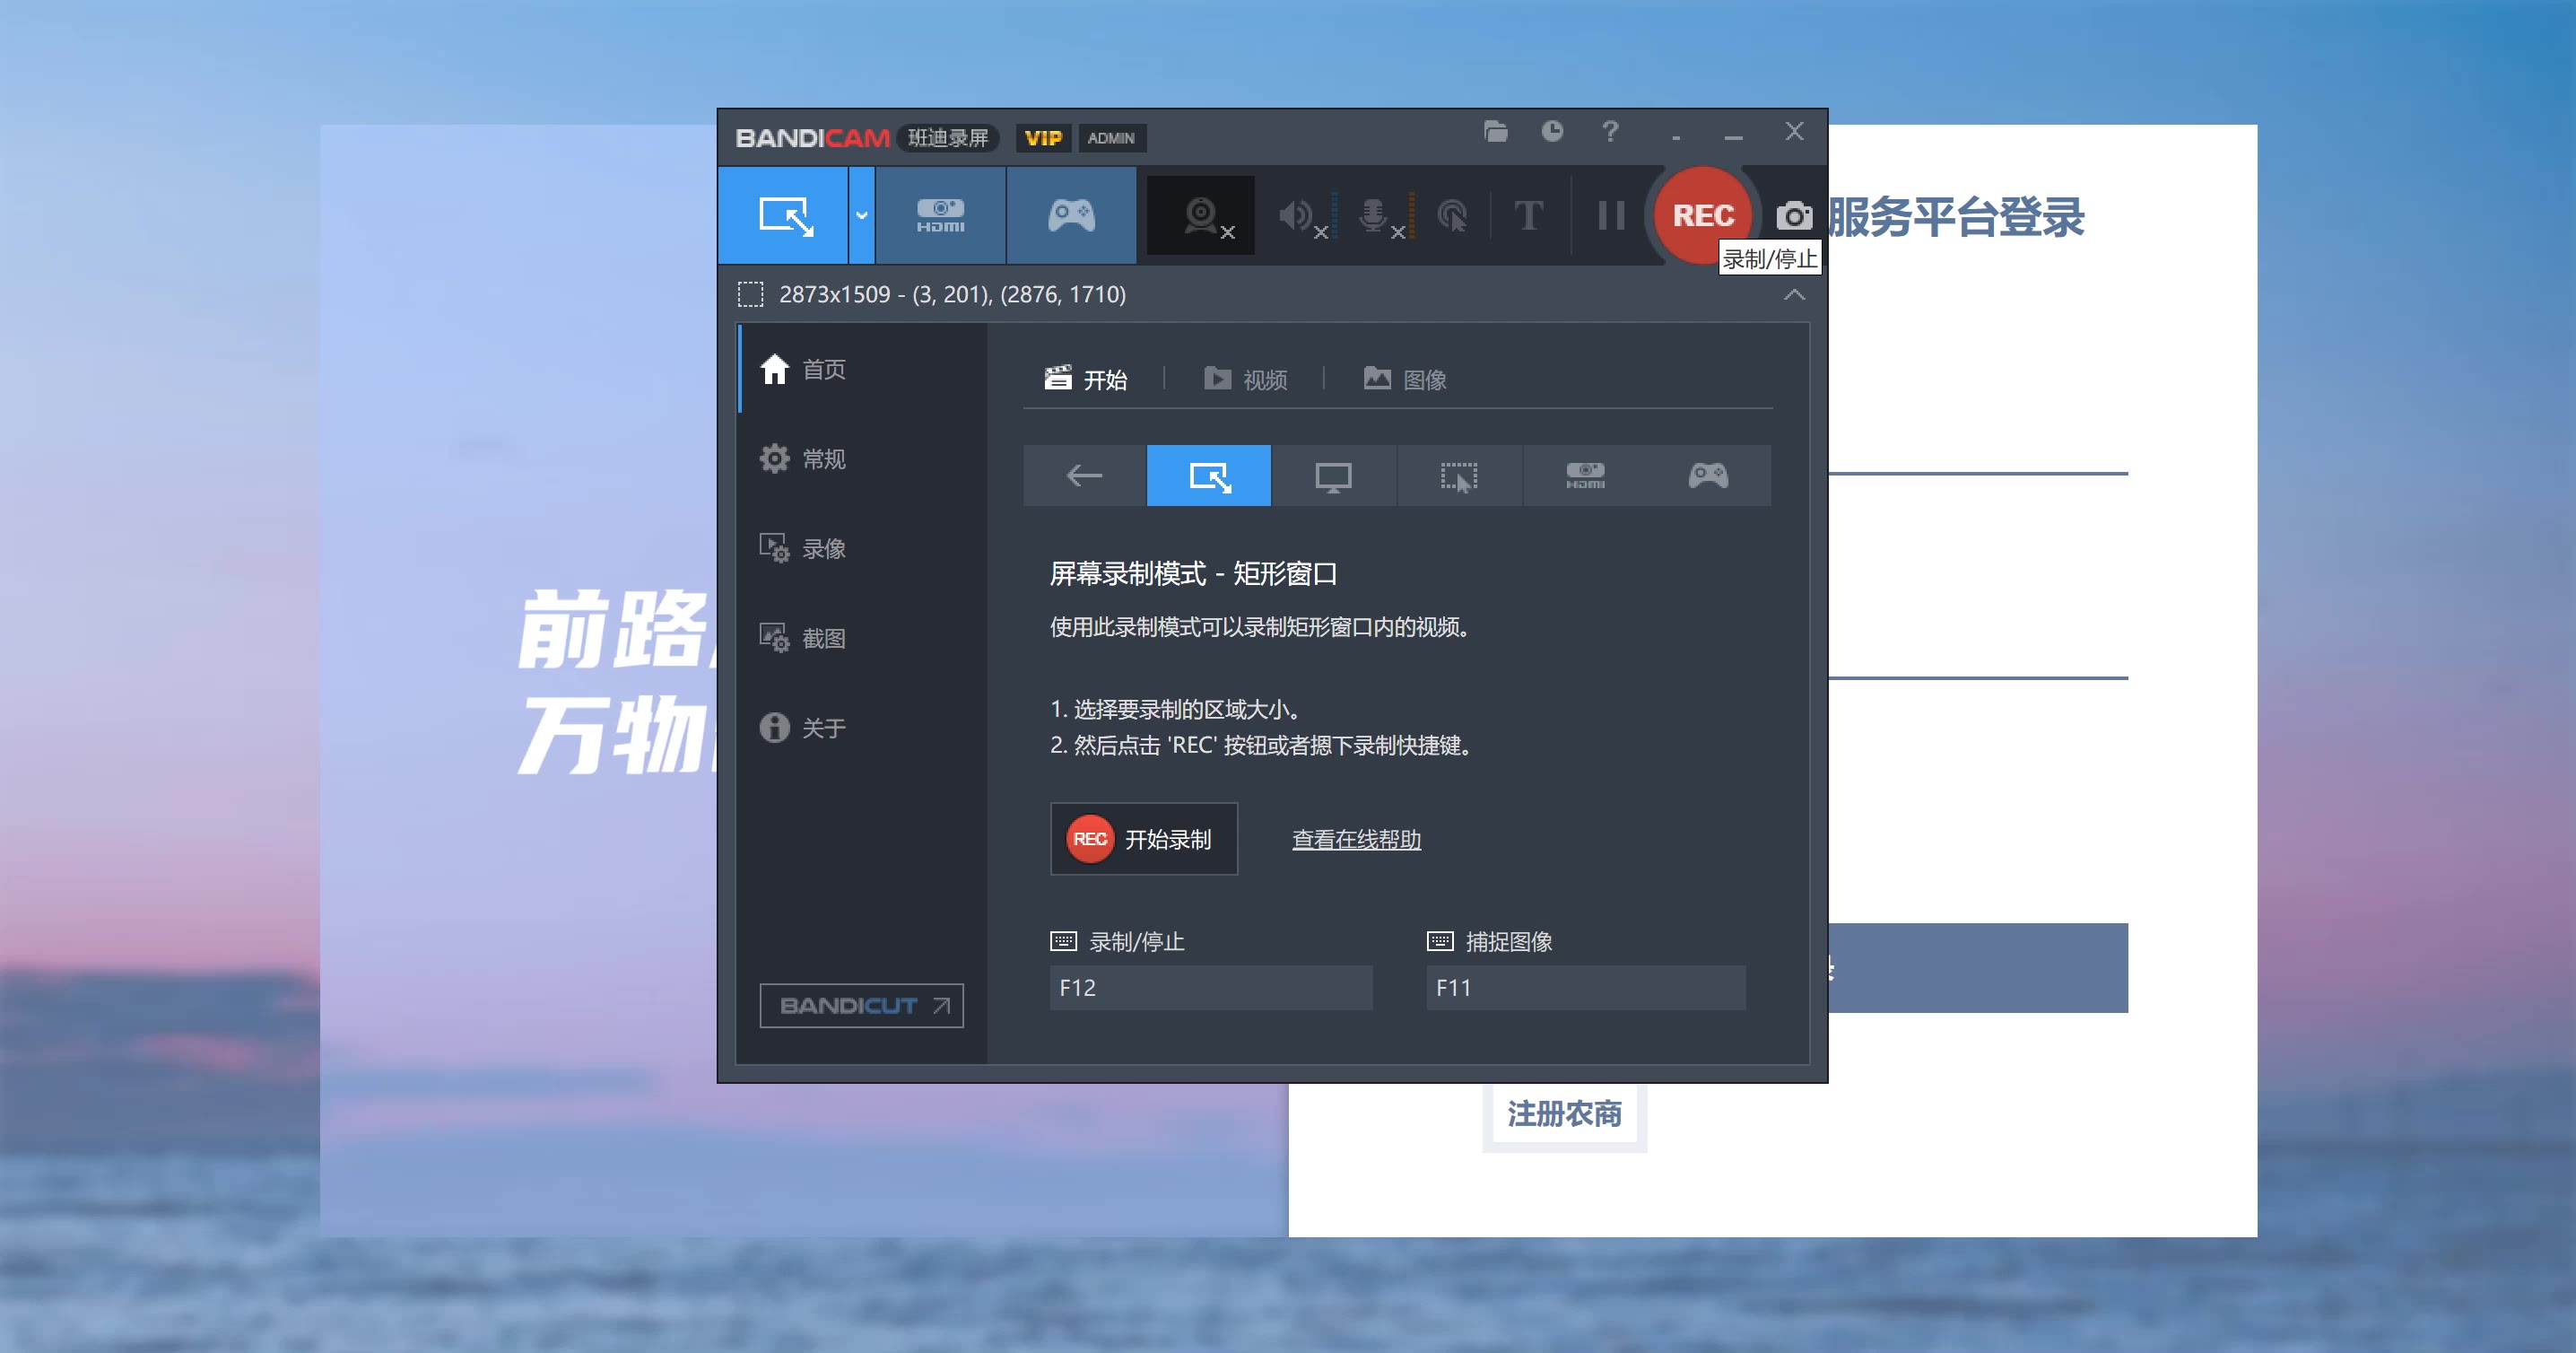This screenshot has width=2576, height=1353.
Task: Click the 录制/停止 hotkey field F12
Action: click(x=1211, y=988)
